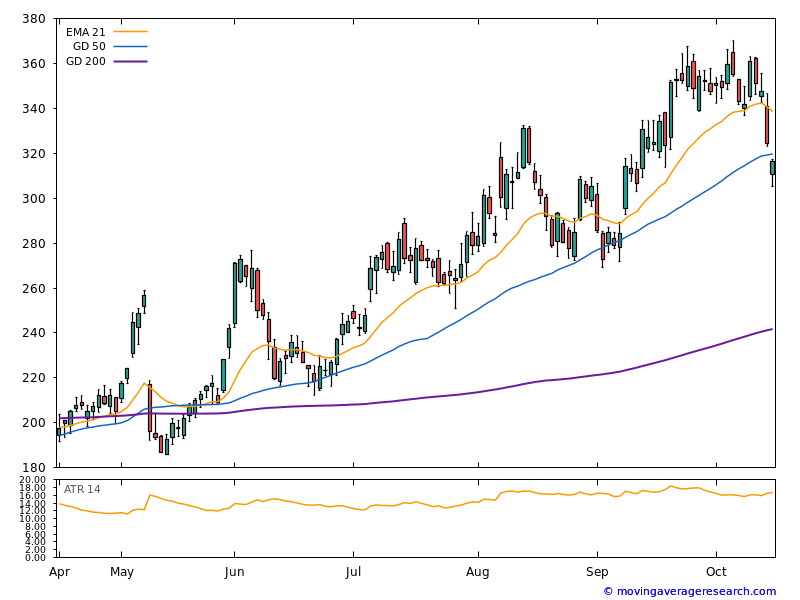Click the 20.00 ATR axis label
Viewport: 800px width, 600px height.
point(33,480)
